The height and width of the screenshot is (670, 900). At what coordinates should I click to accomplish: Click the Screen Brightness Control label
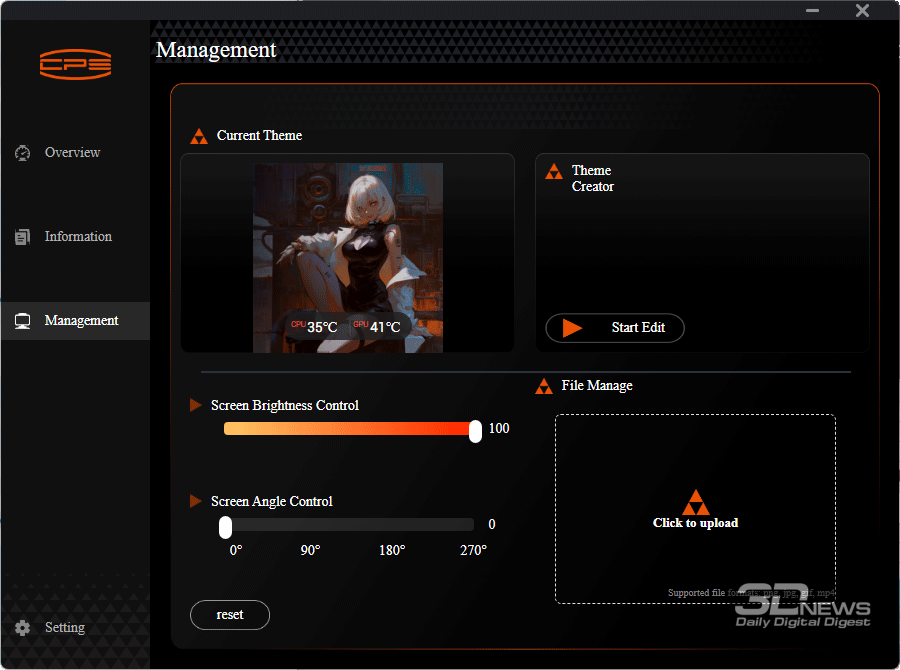(285, 405)
